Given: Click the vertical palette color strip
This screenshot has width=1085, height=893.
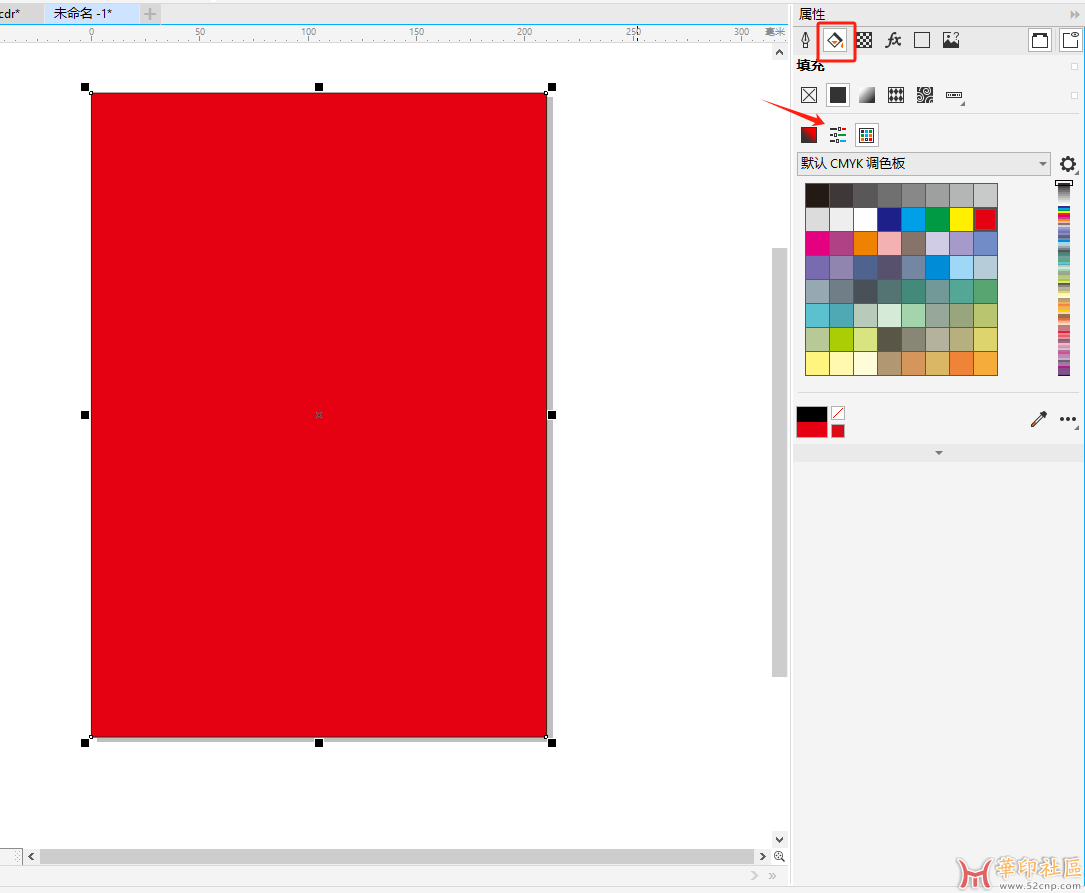Looking at the screenshot, I should click(1064, 280).
